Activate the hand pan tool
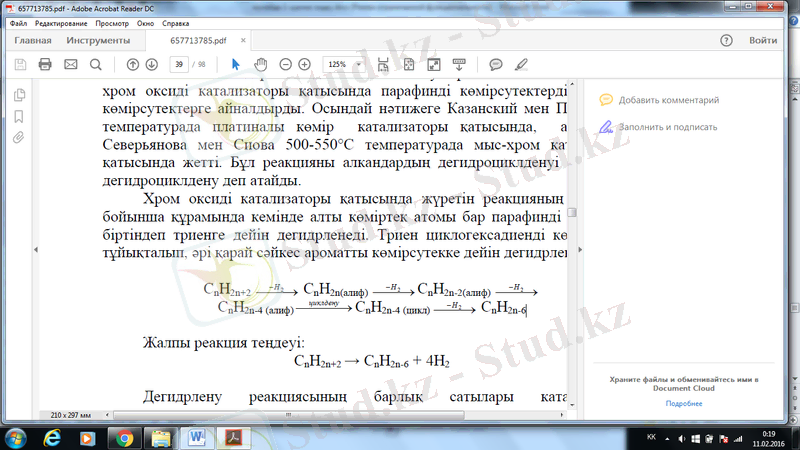Image resolution: width=800 pixels, height=450 pixels. click(x=260, y=64)
